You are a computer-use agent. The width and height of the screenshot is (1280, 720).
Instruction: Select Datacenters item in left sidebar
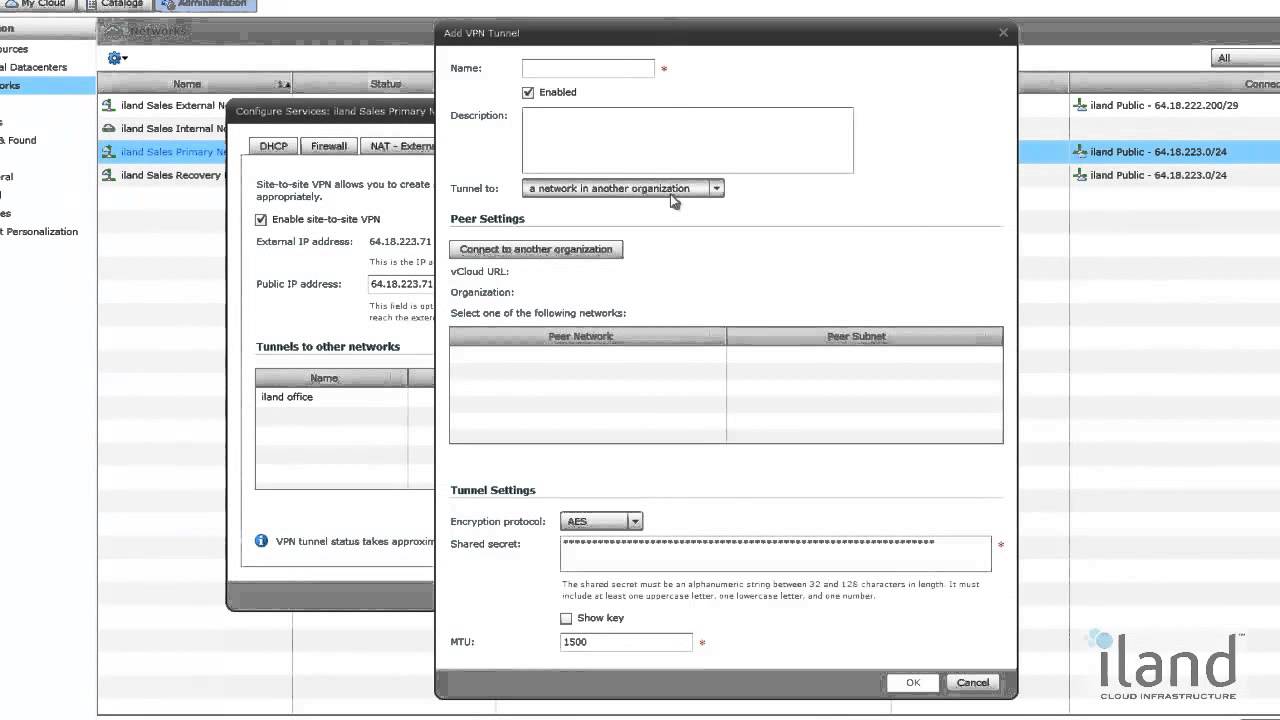click(x=33, y=67)
